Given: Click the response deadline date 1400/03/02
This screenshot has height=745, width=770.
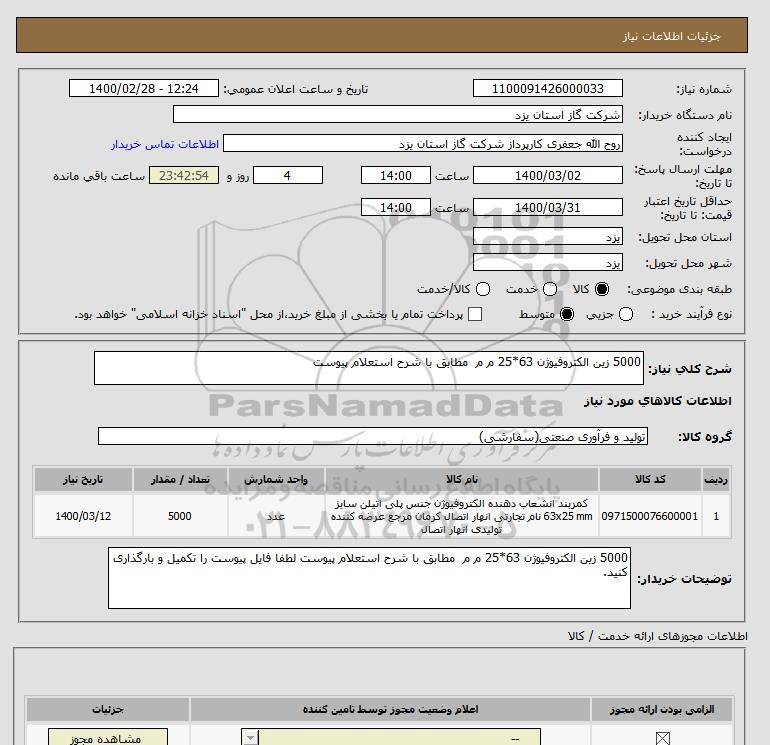Looking at the screenshot, I should (x=548, y=175).
